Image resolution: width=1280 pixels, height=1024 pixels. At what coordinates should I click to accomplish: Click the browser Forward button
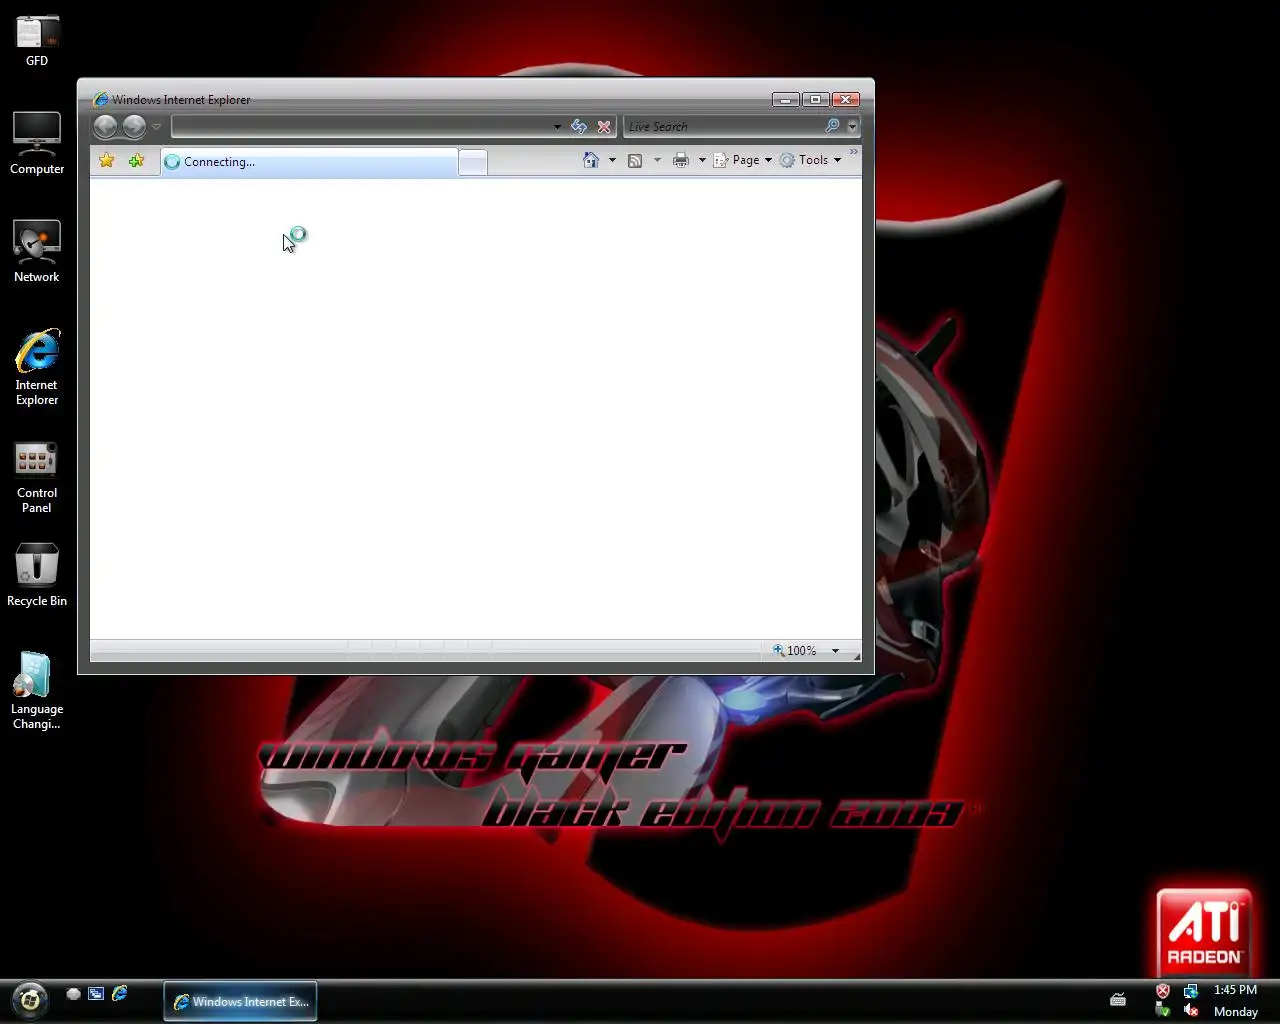click(x=134, y=126)
